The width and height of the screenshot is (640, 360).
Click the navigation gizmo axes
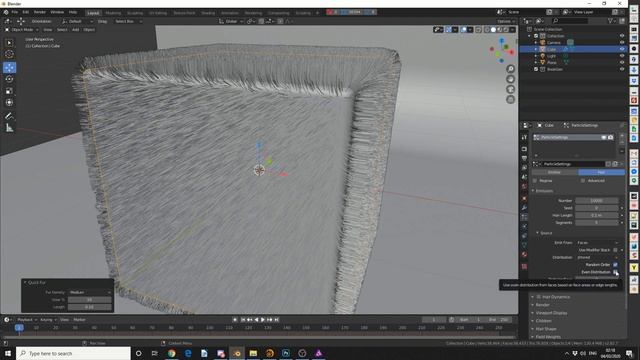click(x=502, y=50)
